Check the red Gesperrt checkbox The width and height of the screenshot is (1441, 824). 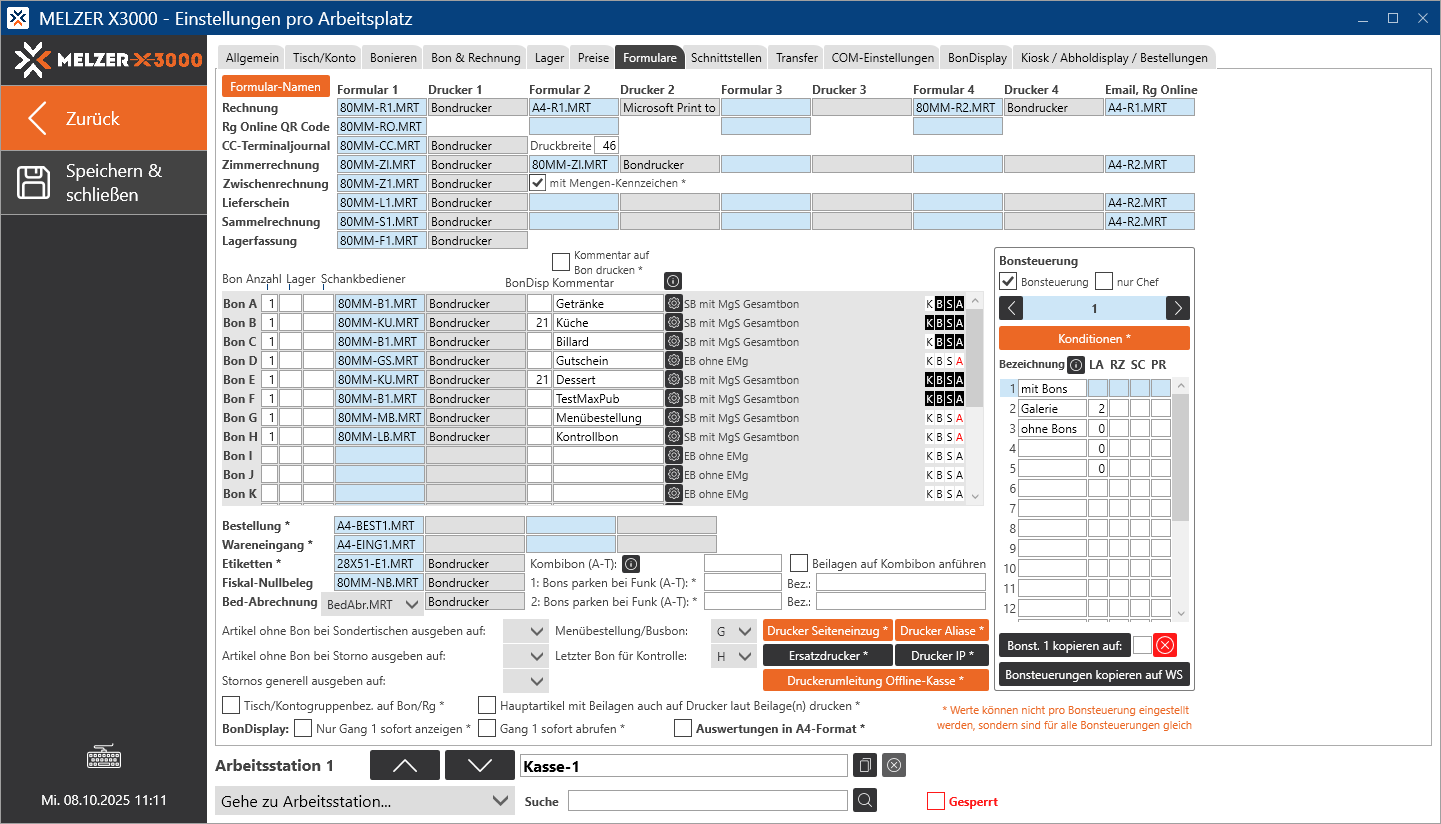(936, 801)
